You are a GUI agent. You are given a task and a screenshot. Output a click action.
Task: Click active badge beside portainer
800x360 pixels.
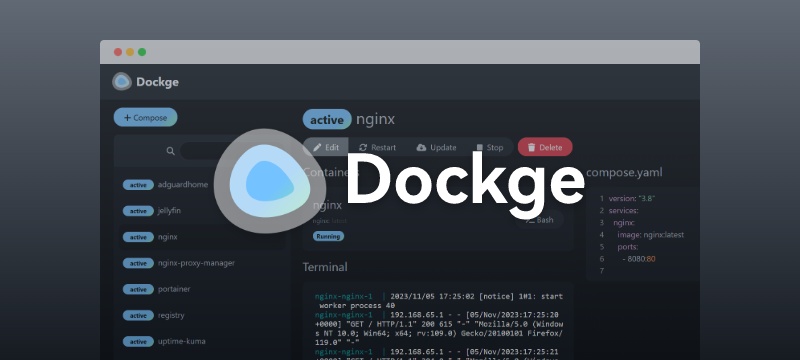[x=138, y=290]
